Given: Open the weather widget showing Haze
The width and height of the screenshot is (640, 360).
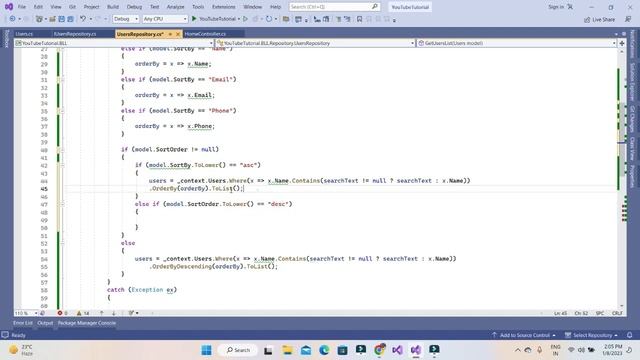Looking at the screenshot, I should pos(21,350).
